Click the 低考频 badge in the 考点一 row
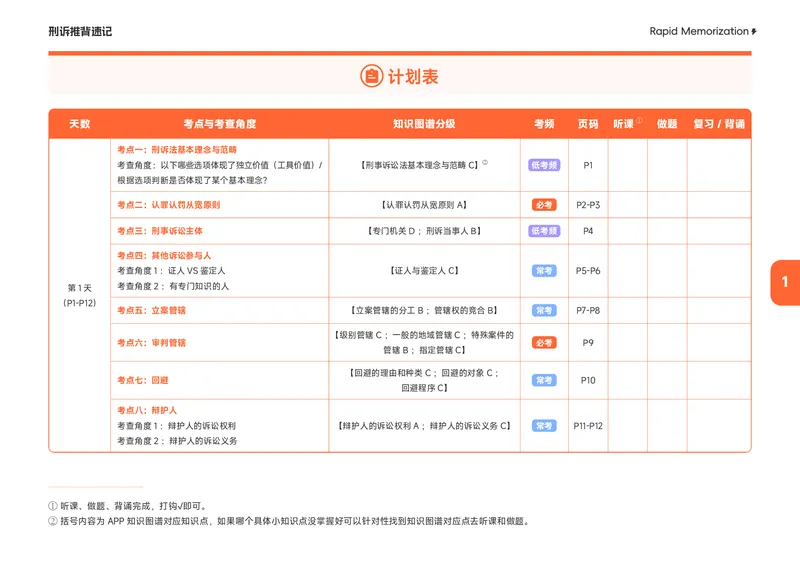This screenshot has width=800, height=566. [x=544, y=165]
